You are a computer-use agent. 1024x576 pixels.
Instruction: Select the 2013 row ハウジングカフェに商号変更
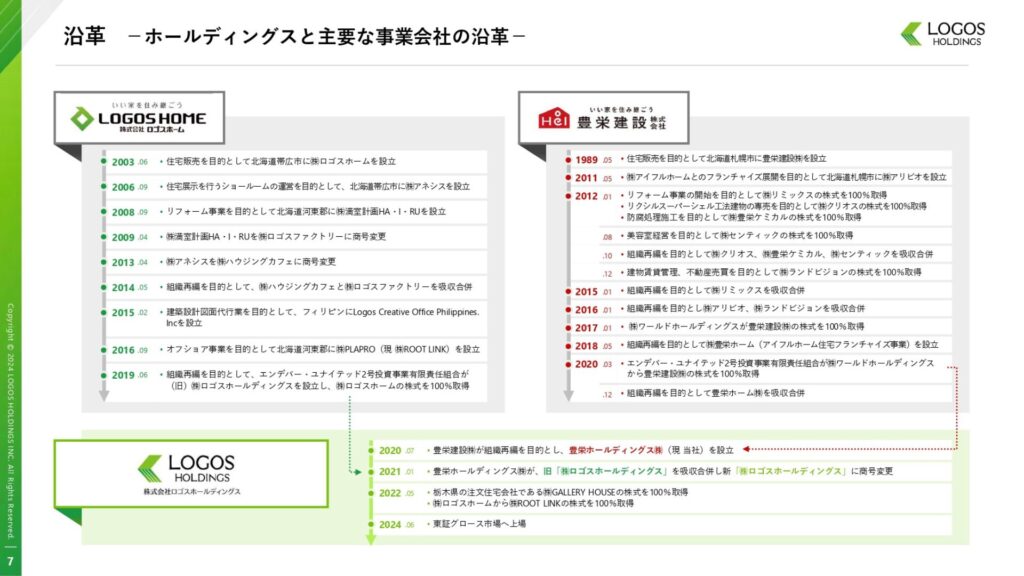click(x=251, y=261)
